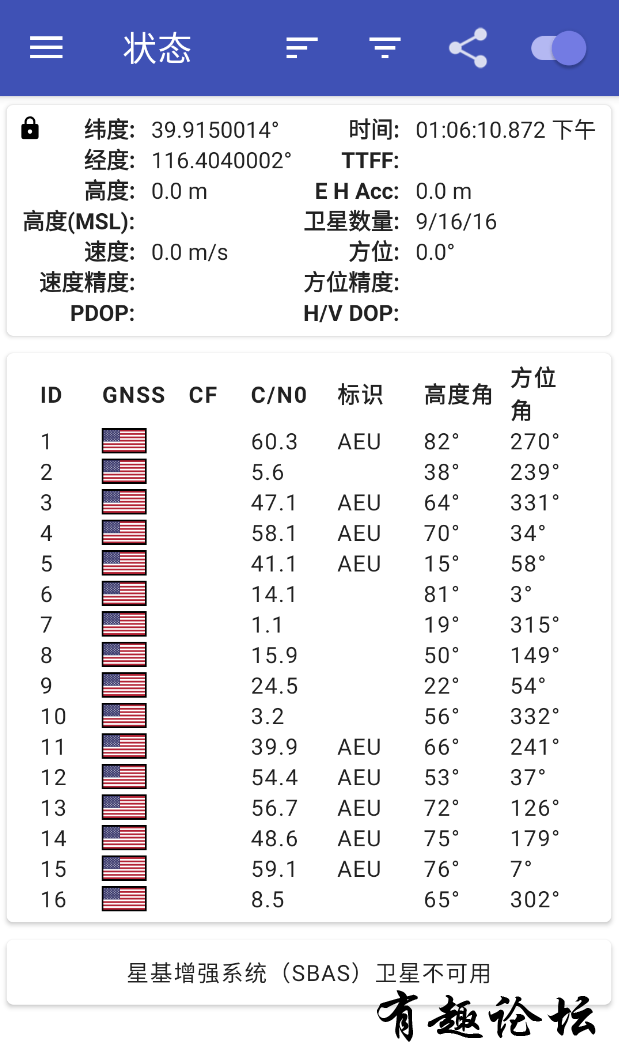This screenshot has height=1050, width=619.
Task: Tap longitude value 116.4040002°
Action: coord(222,160)
